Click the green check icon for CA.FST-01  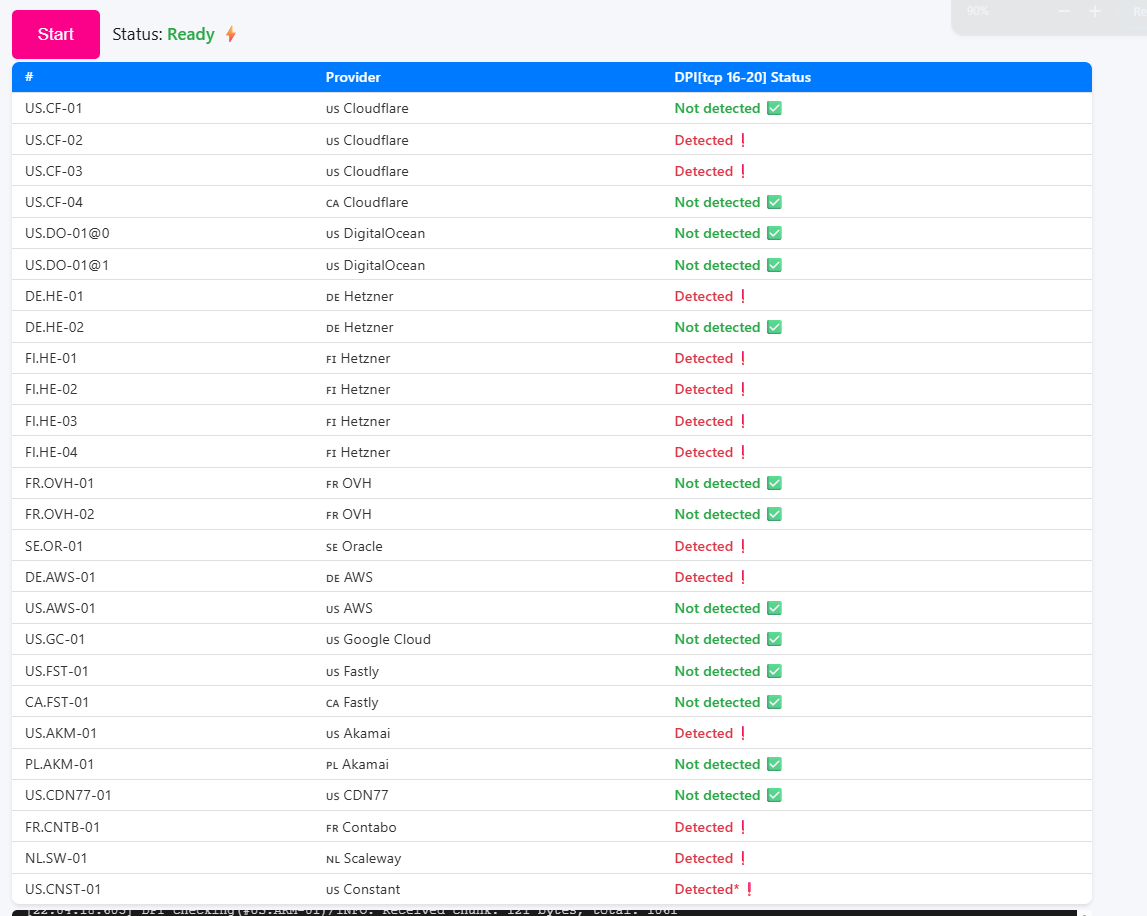coord(775,702)
